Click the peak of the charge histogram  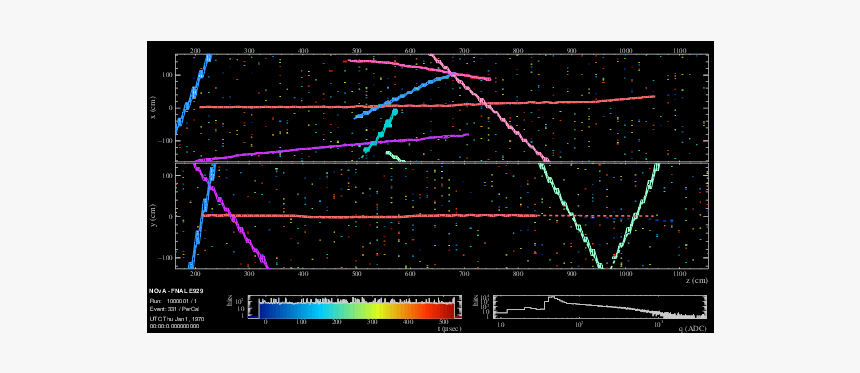coord(551,298)
